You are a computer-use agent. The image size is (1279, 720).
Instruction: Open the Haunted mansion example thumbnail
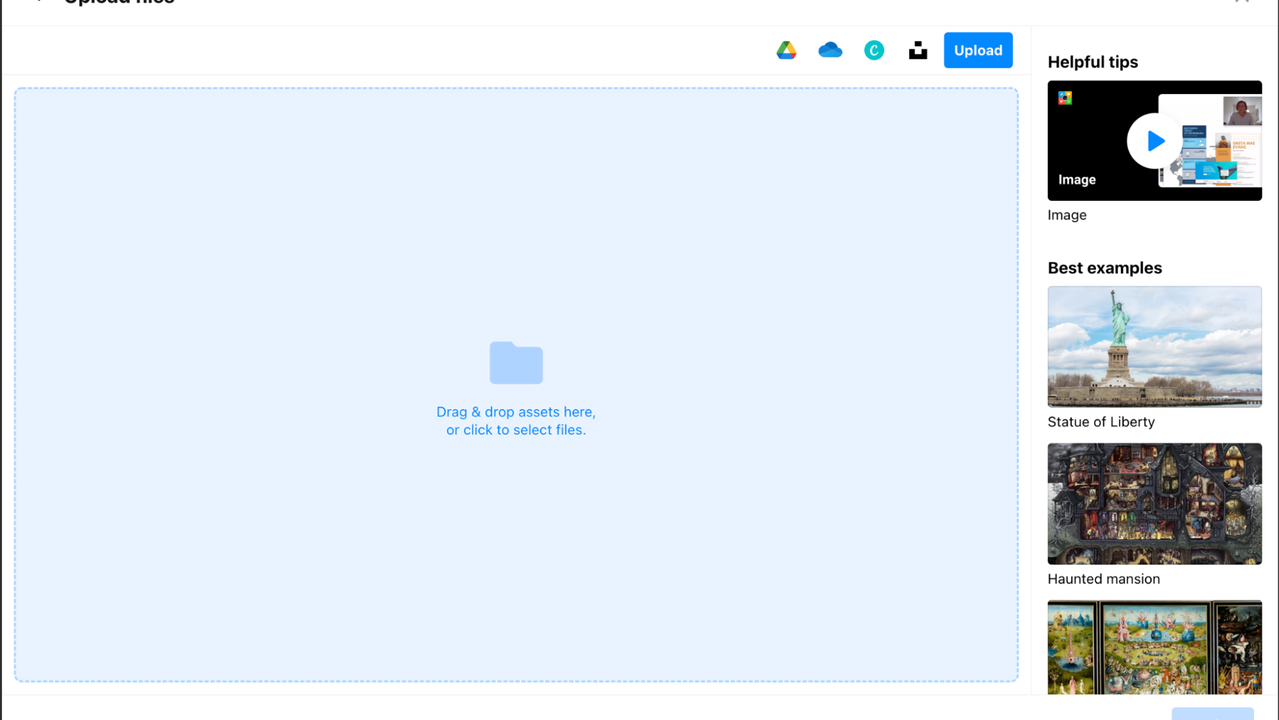pos(1154,503)
